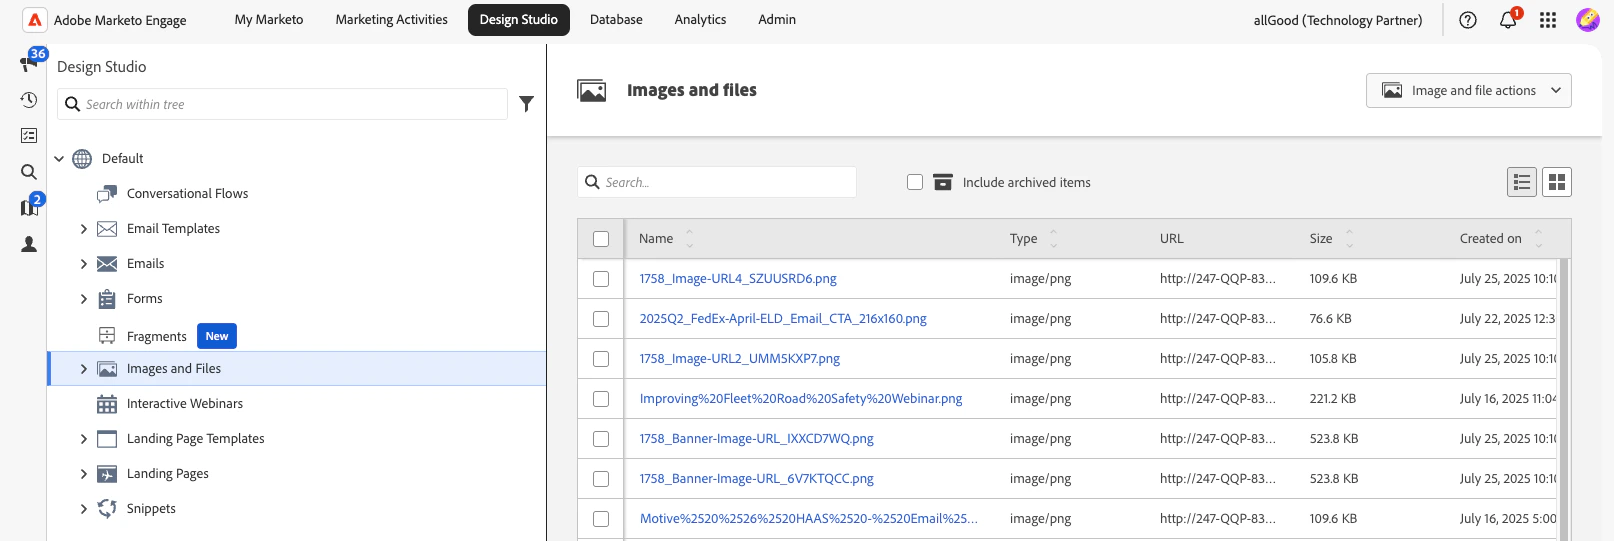This screenshot has height=541, width=1614.
Task: Expand the Email Templates node
Action: tap(84, 229)
